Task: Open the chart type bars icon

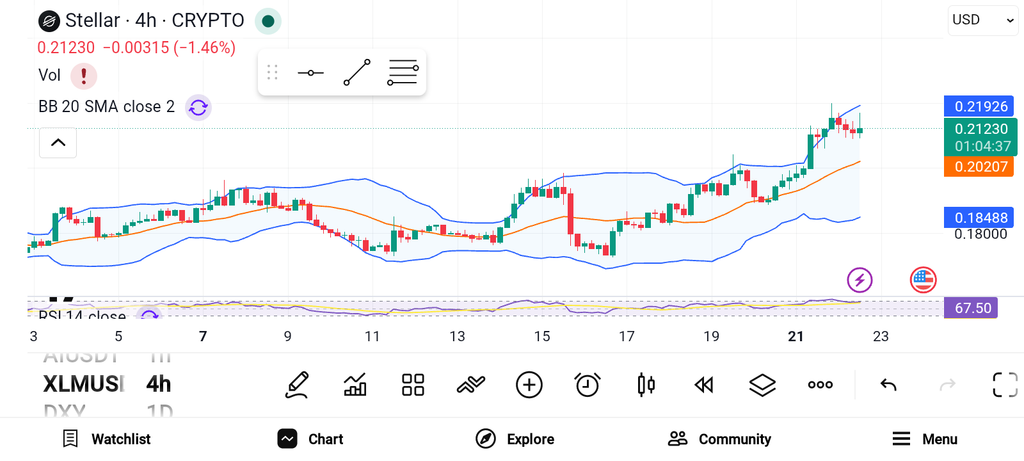Action: pyautogui.click(x=355, y=385)
